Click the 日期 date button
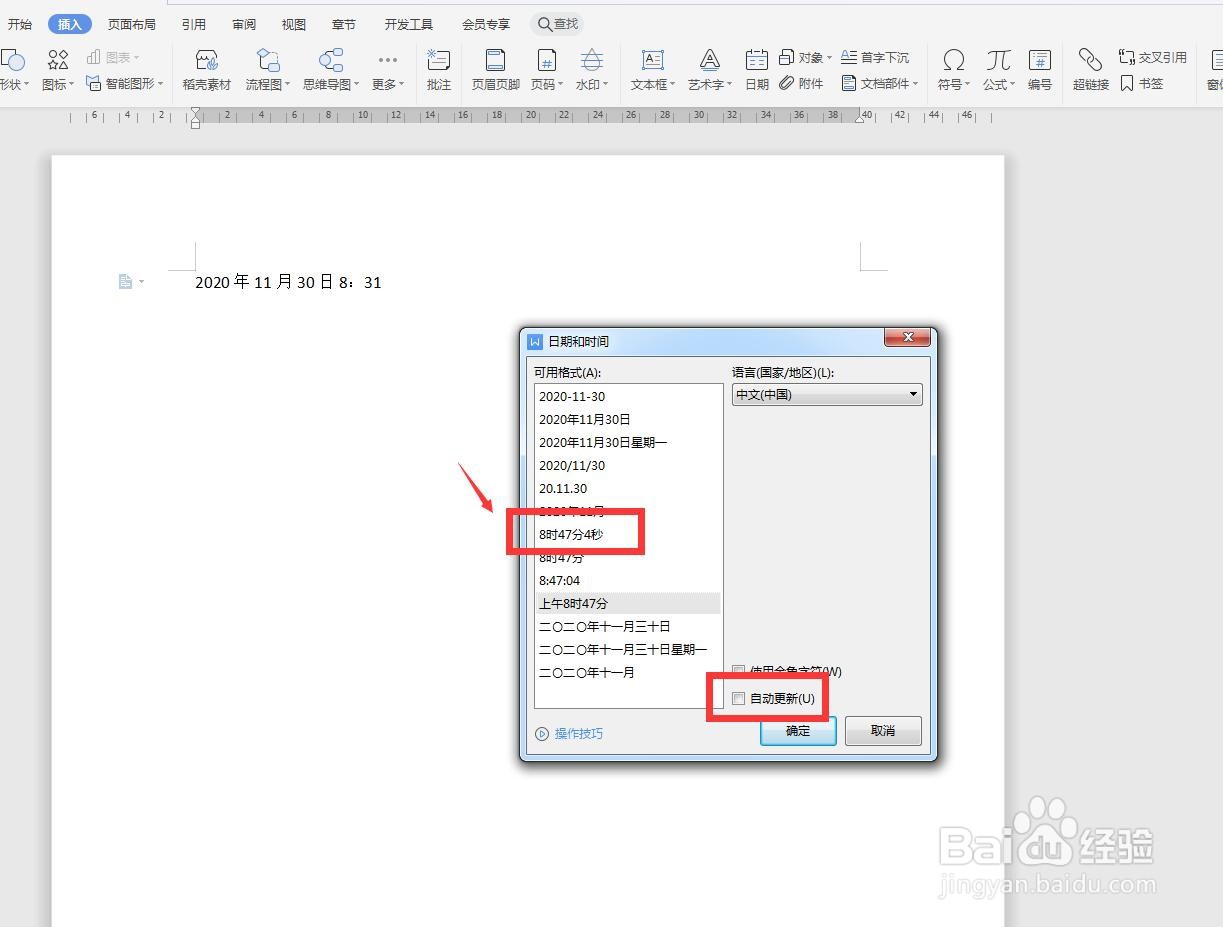Screen dimensions: 1223x927 pyautogui.click(x=757, y=70)
